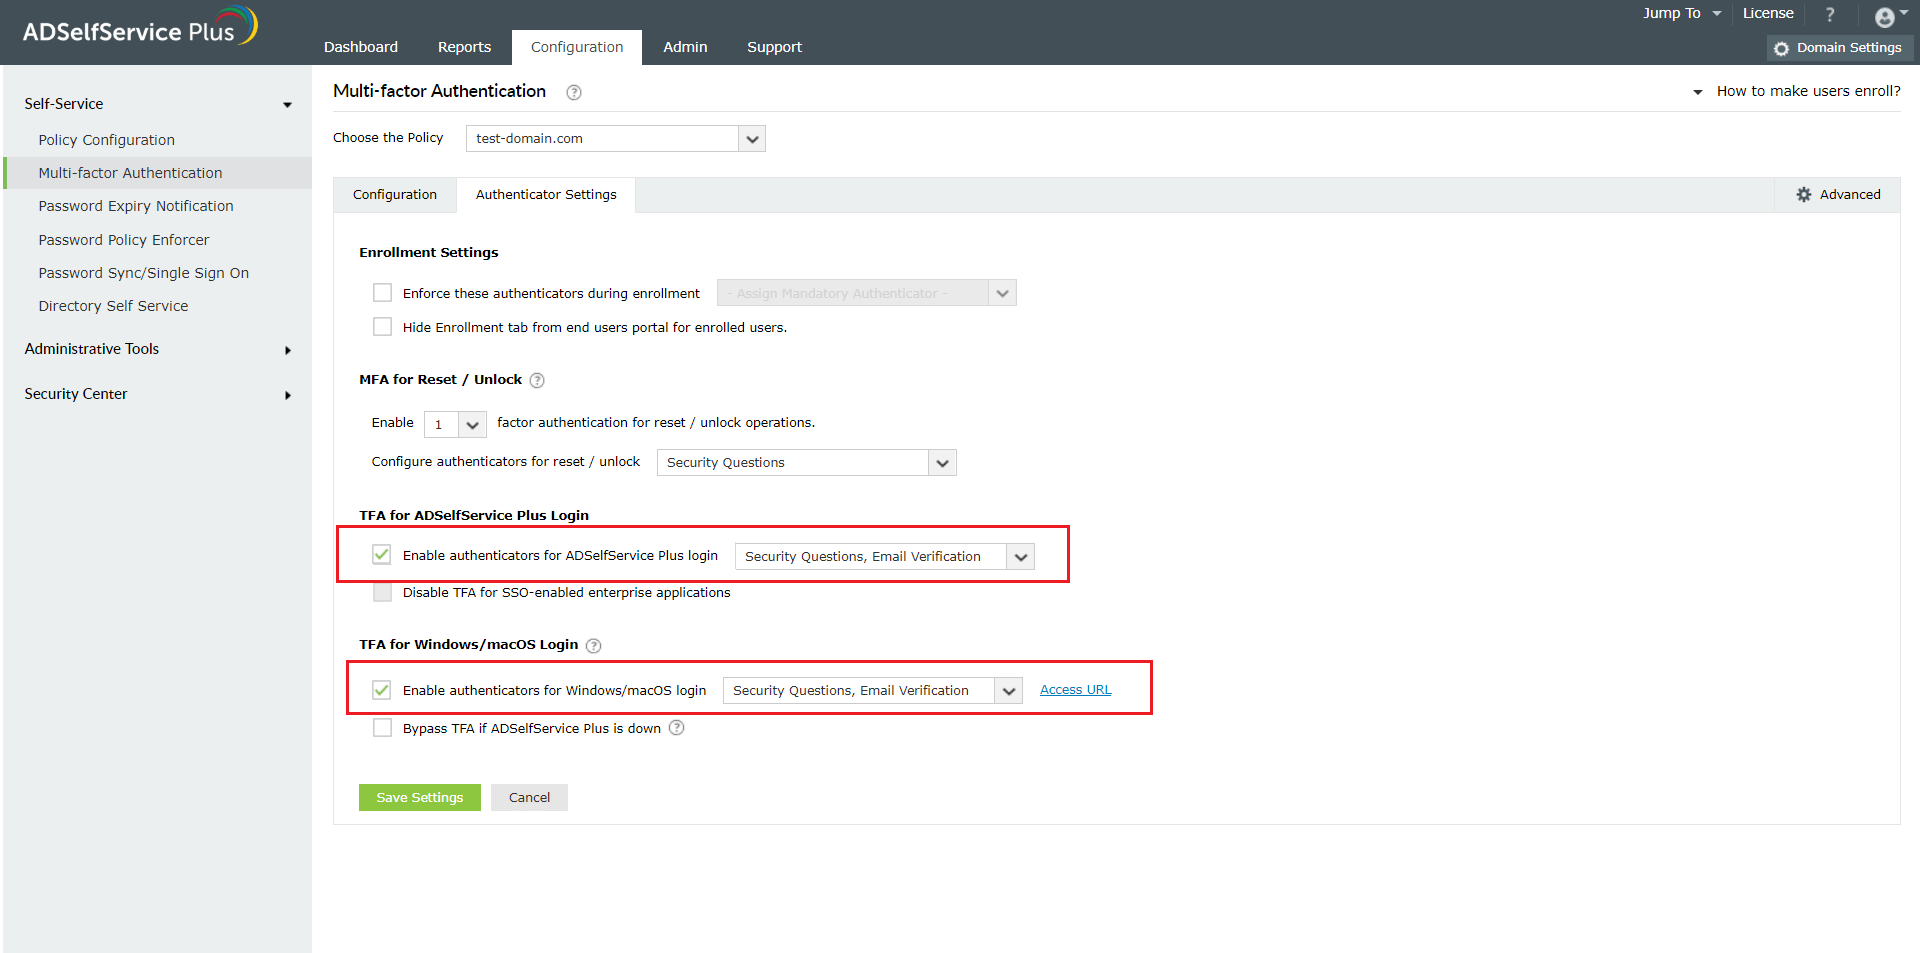Viewport: 1920px width, 953px height.
Task: Open Domain Settings
Action: (1840, 48)
